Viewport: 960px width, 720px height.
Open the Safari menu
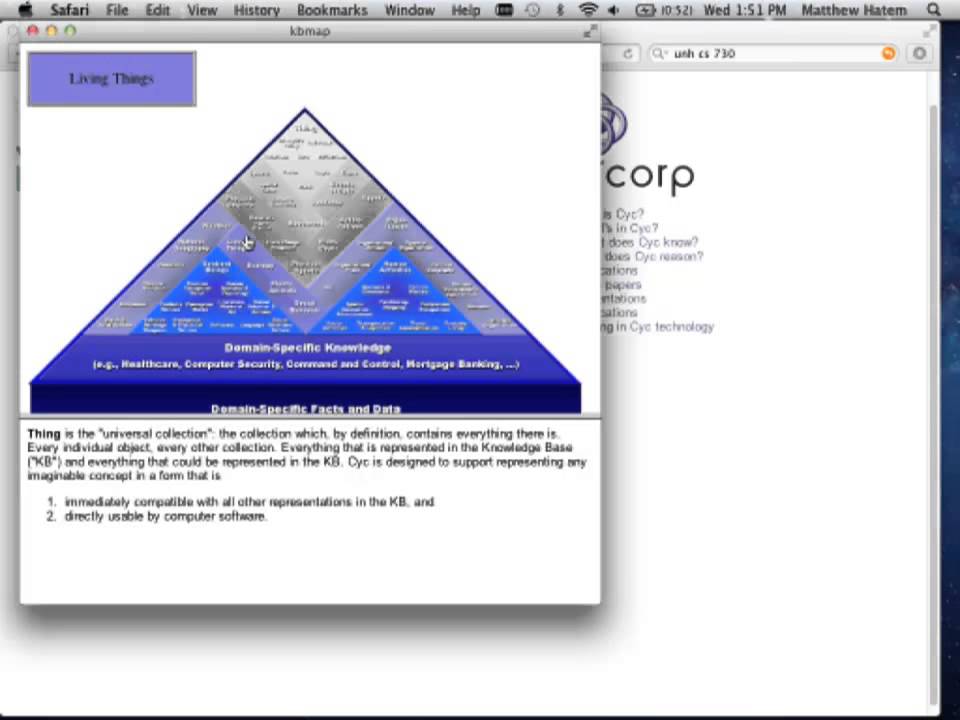(69, 10)
